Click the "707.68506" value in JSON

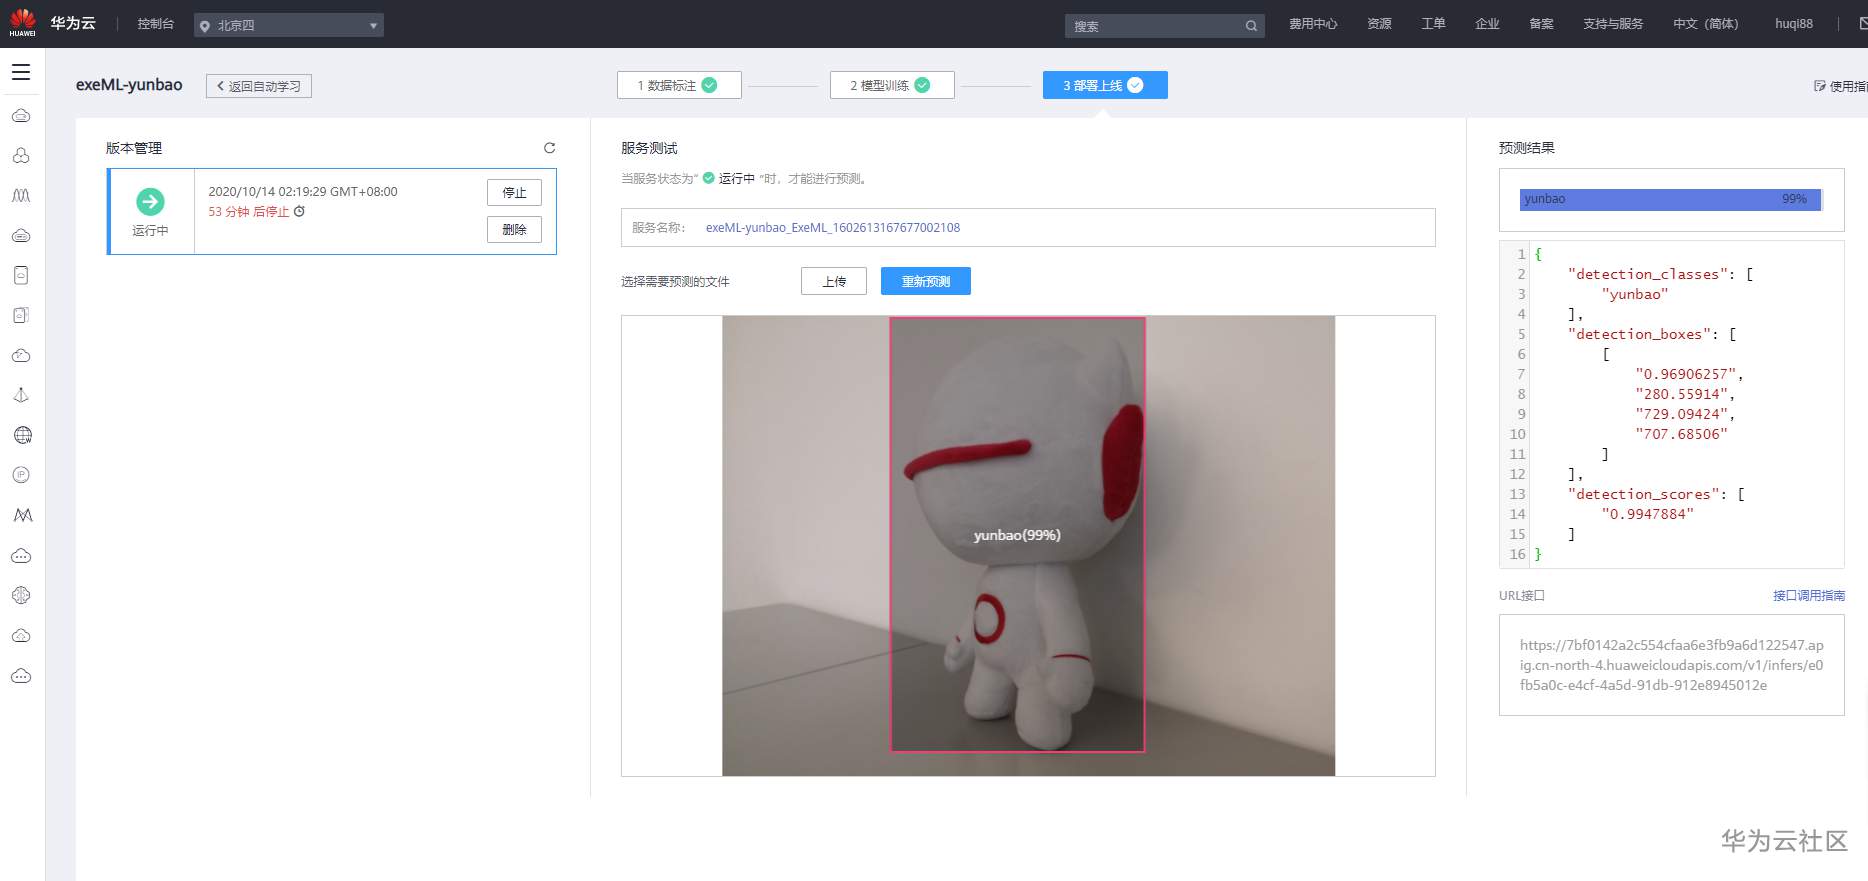pyautogui.click(x=1682, y=434)
